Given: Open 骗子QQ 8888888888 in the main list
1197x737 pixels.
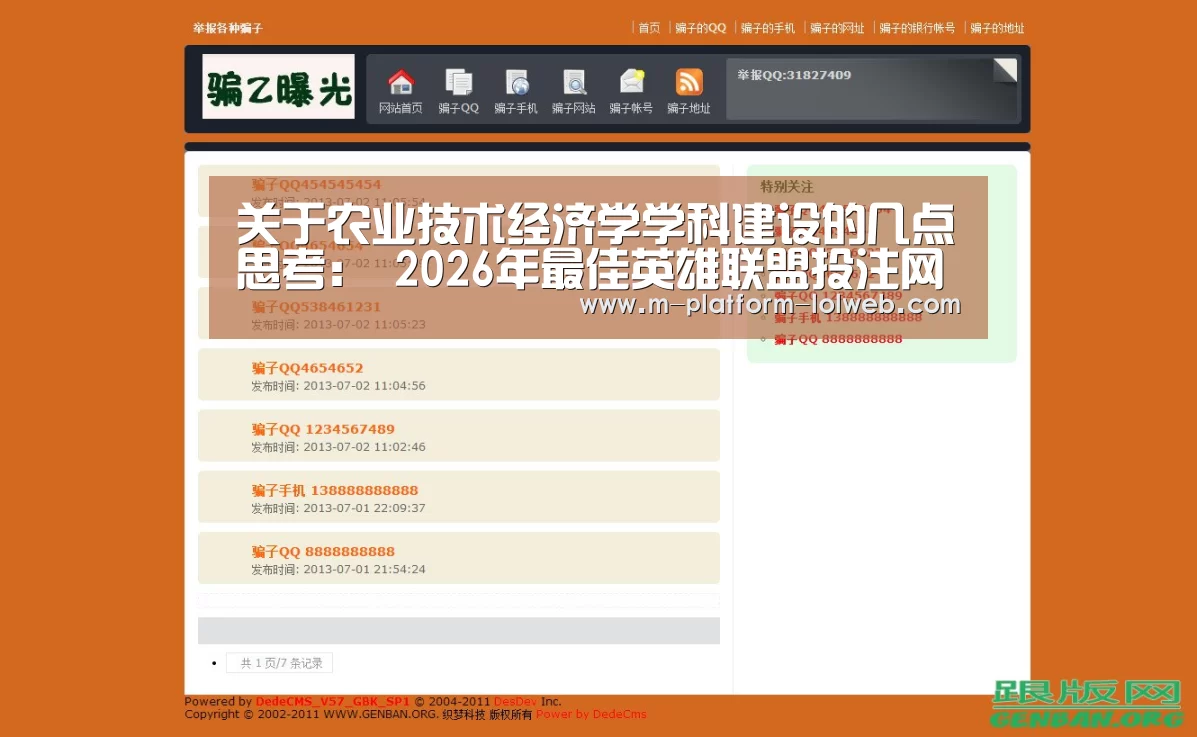Looking at the screenshot, I should click(x=323, y=551).
